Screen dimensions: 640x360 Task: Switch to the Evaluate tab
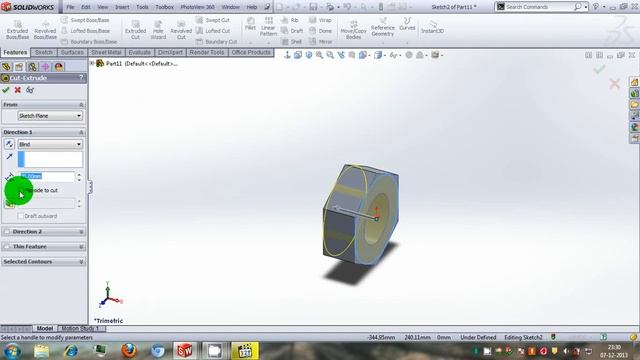[x=139, y=52]
